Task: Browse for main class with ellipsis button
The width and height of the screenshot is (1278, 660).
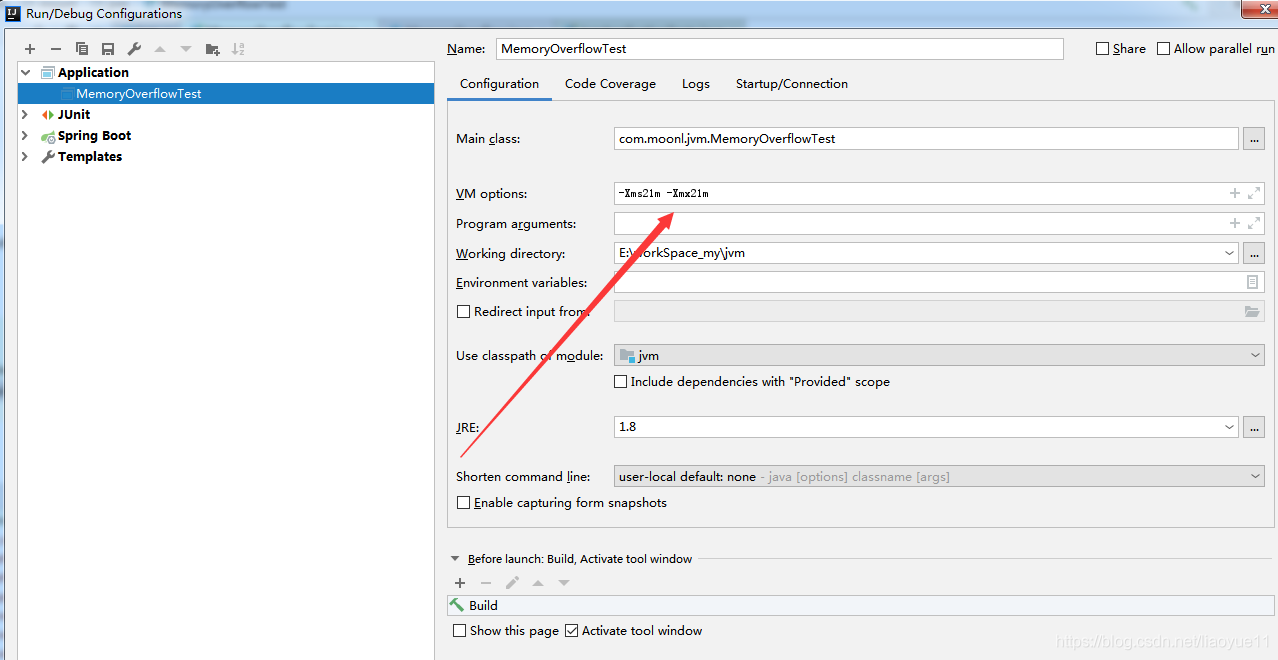Action: 1254,139
